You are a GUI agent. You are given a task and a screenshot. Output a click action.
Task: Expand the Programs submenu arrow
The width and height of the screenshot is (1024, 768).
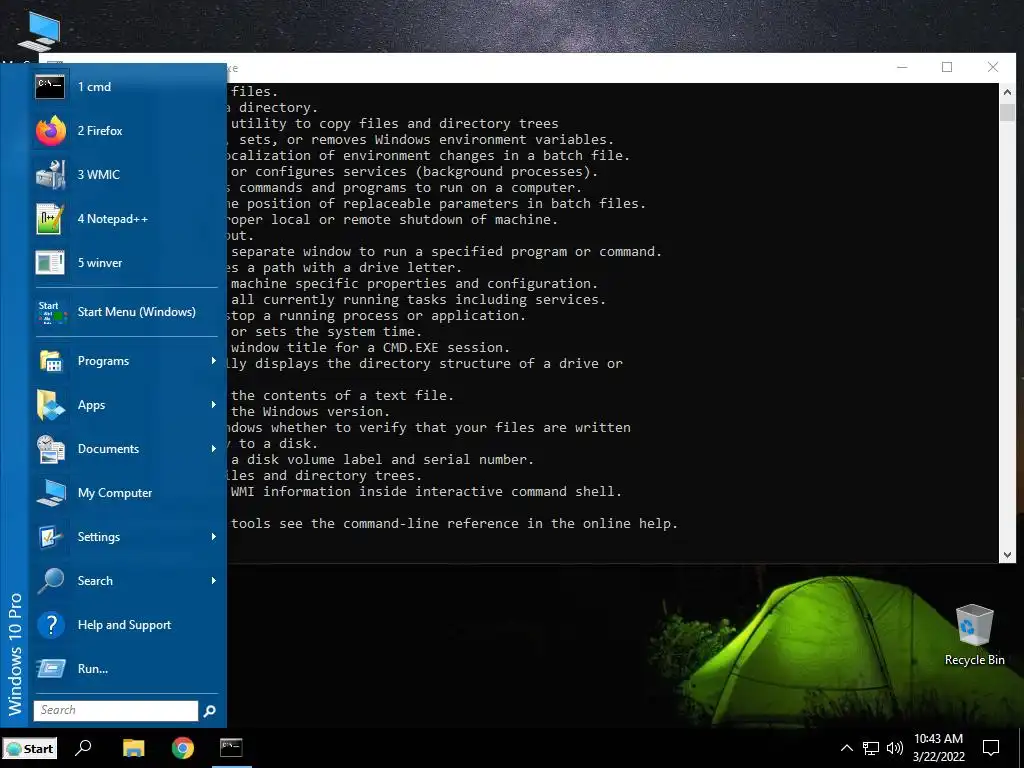tap(214, 360)
